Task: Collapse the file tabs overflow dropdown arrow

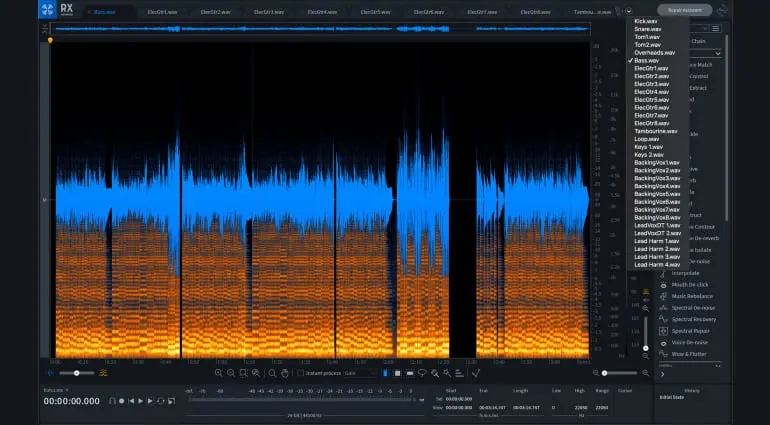Action: (628, 12)
